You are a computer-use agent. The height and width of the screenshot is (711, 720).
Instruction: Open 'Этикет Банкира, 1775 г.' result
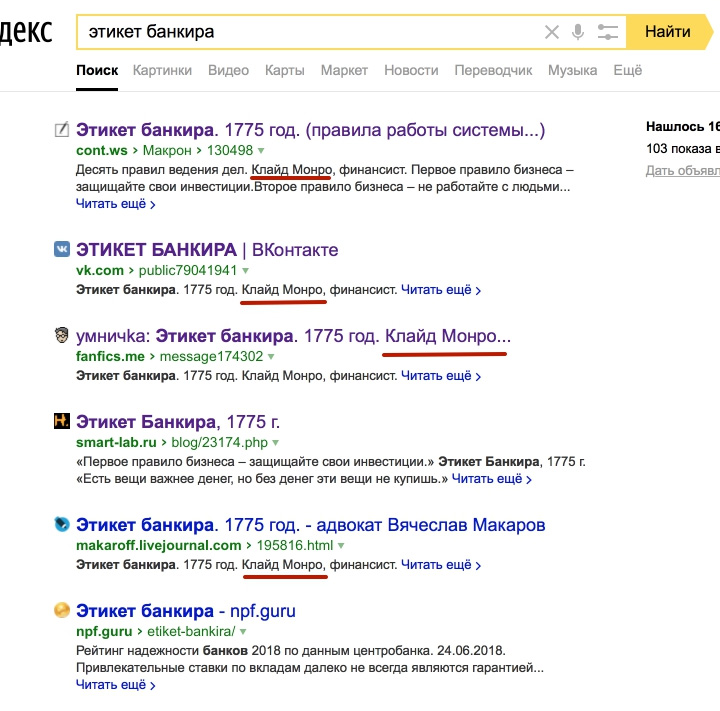click(x=178, y=422)
